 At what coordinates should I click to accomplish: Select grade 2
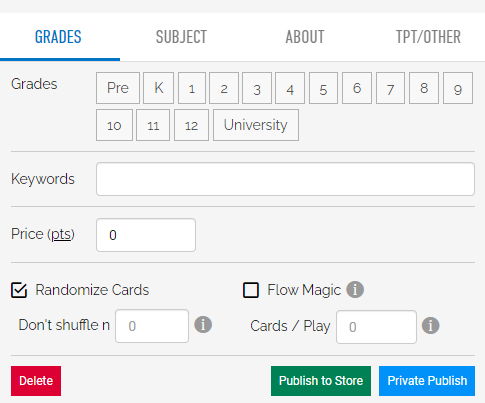click(224, 88)
